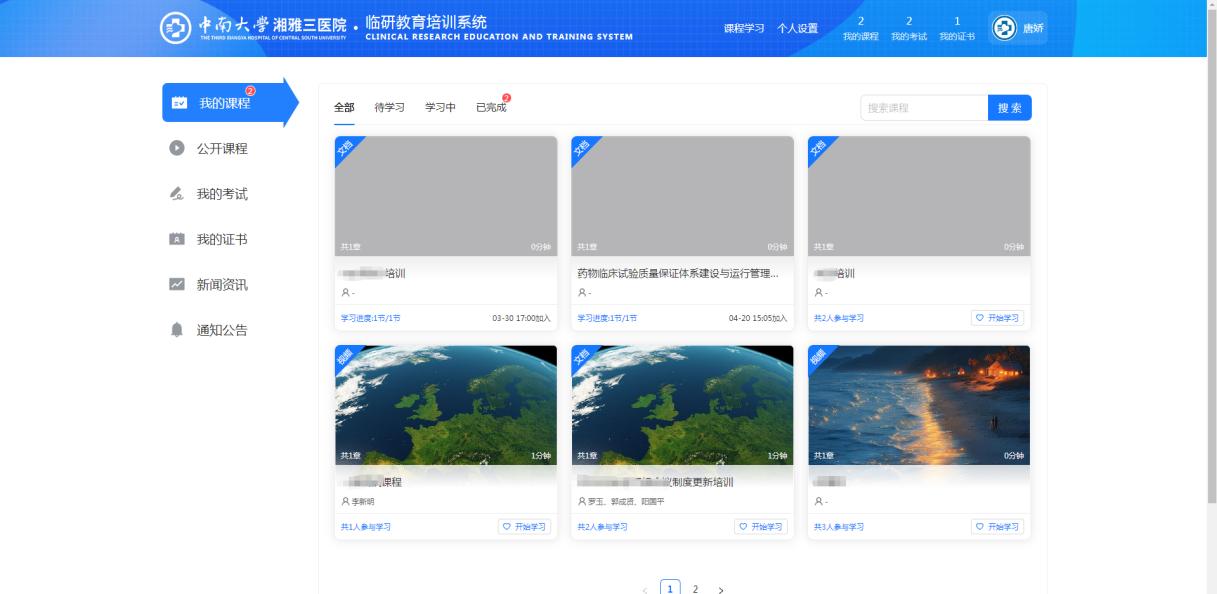Click the 通知公告 bell icon in sidebar

pyautogui.click(x=178, y=331)
